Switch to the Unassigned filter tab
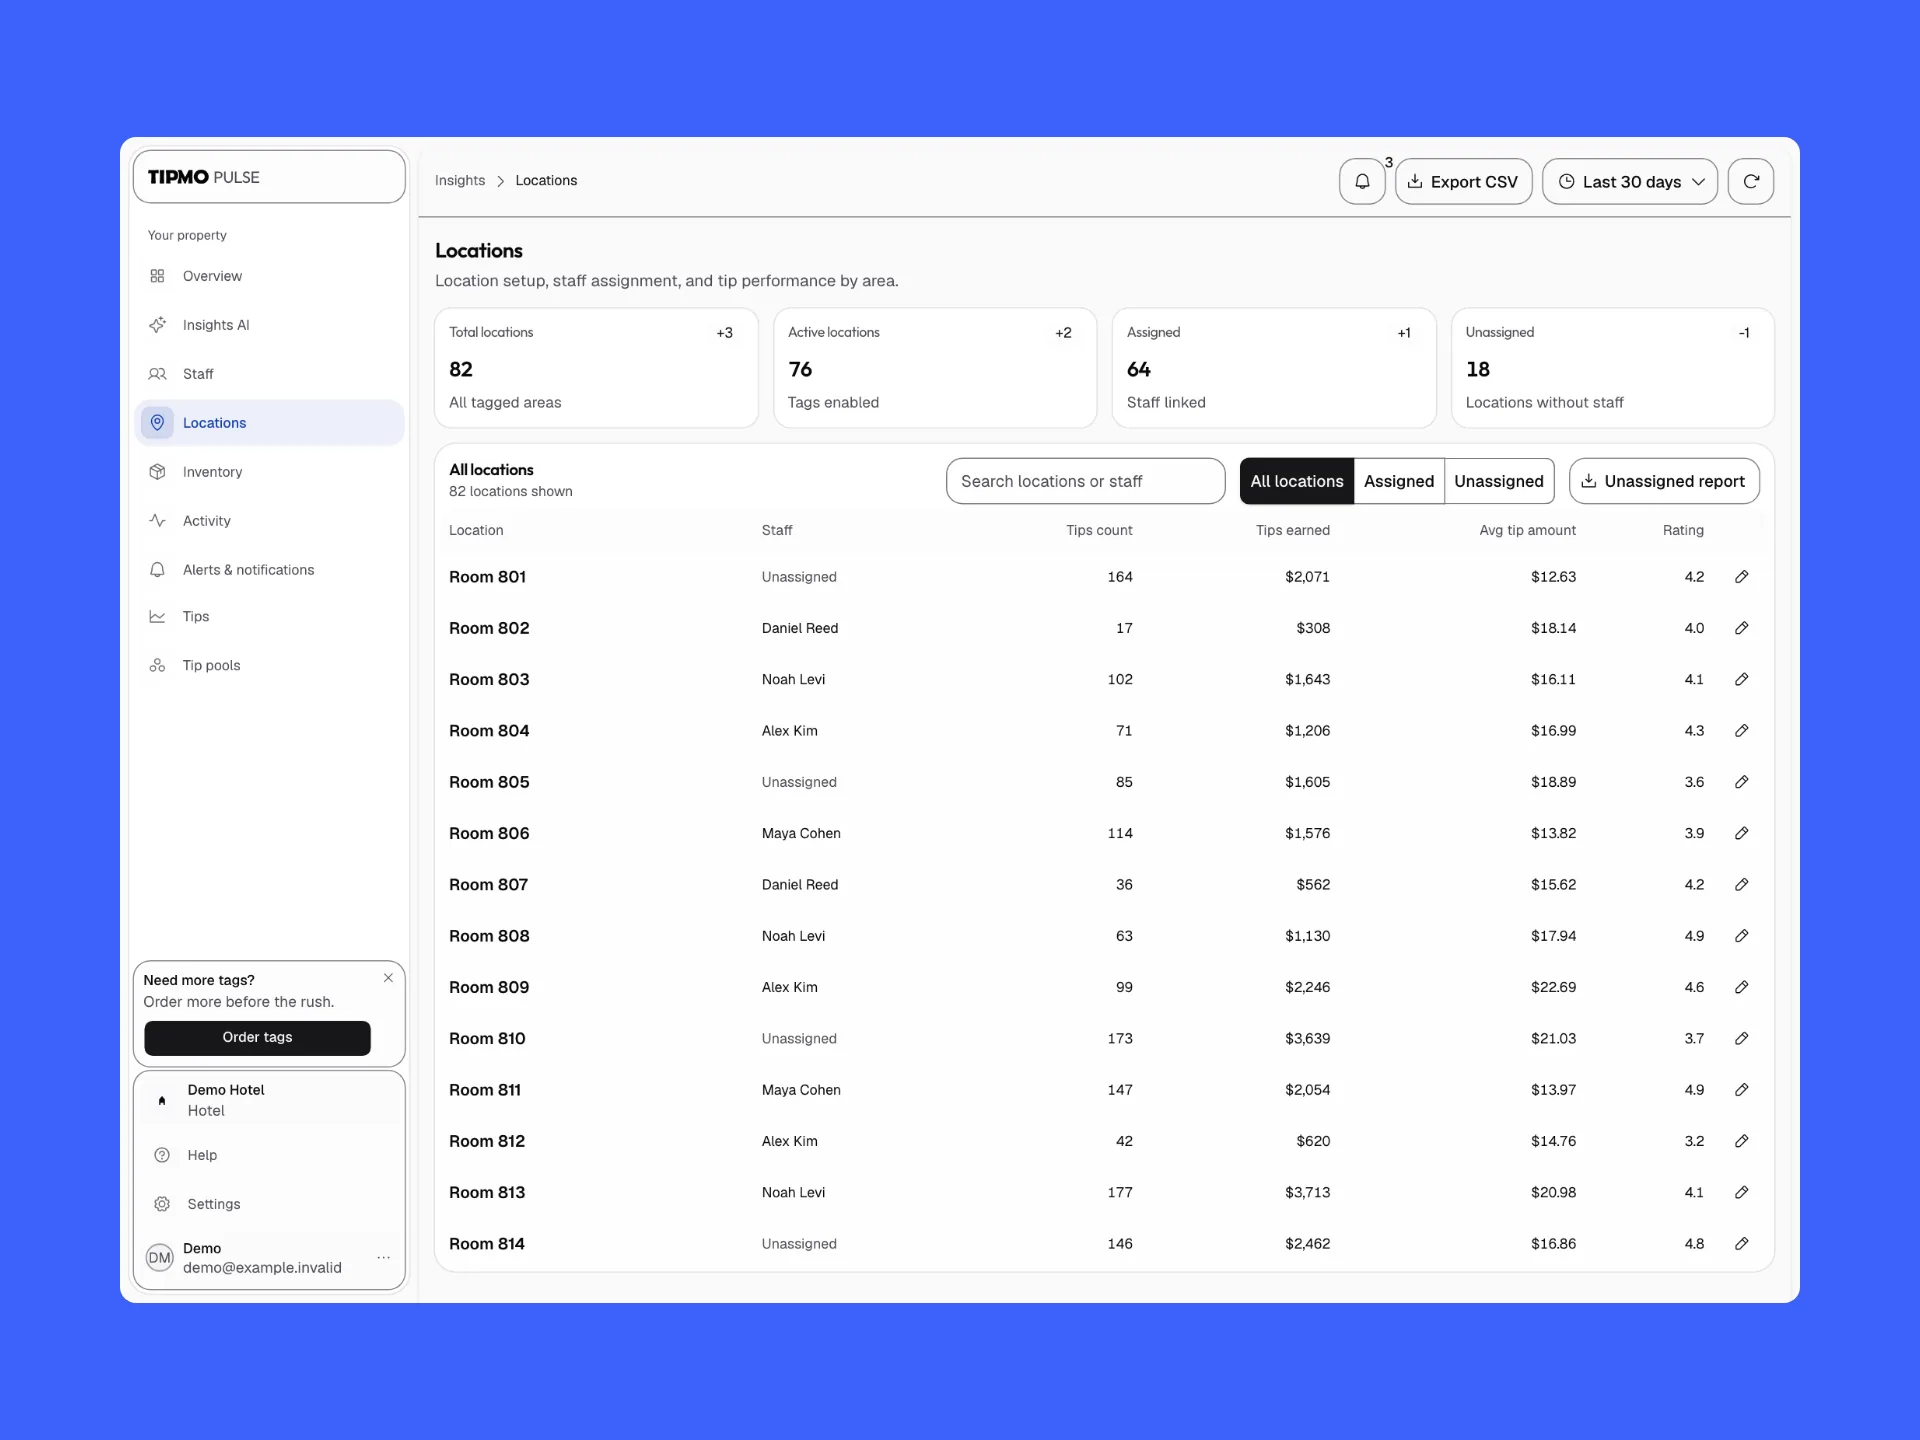Image resolution: width=1920 pixels, height=1440 pixels. pos(1499,481)
